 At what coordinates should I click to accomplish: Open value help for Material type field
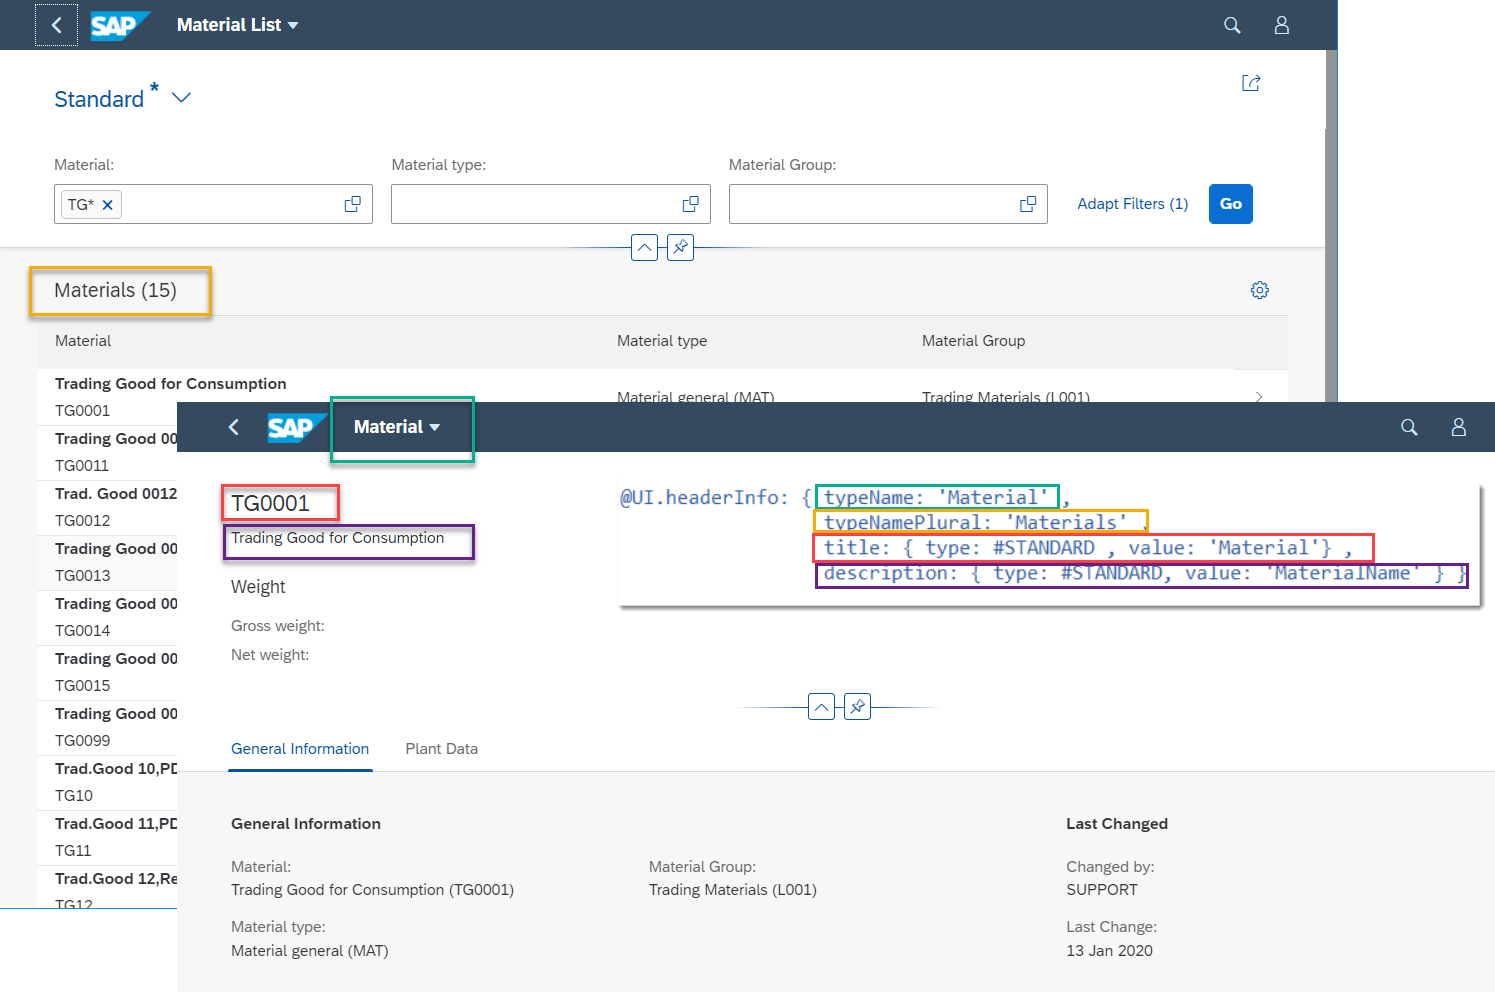click(690, 203)
